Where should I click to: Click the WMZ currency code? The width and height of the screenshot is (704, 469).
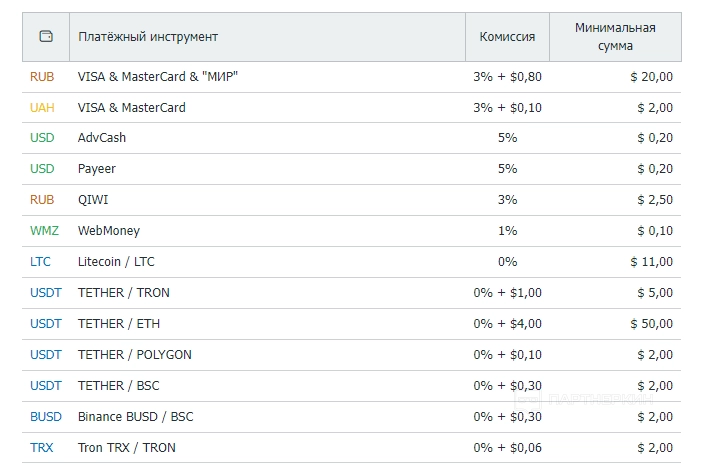pos(44,231)
